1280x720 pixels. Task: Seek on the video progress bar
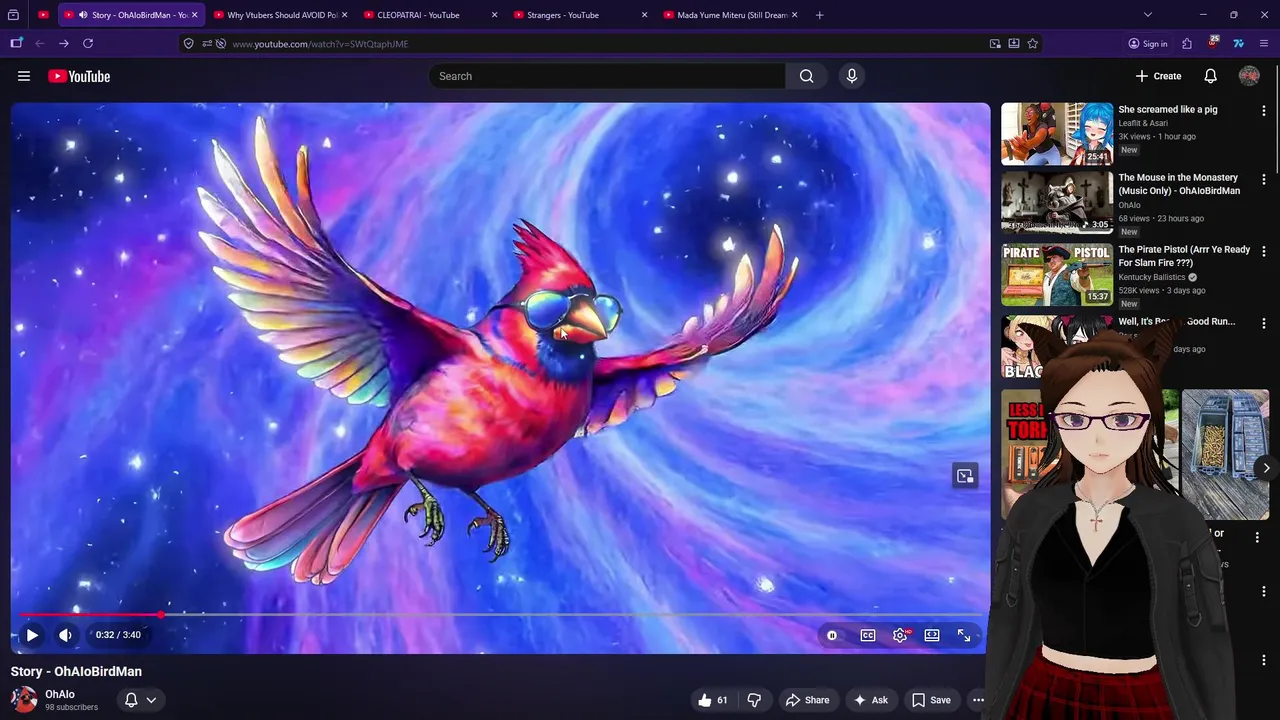coord(500,614)
